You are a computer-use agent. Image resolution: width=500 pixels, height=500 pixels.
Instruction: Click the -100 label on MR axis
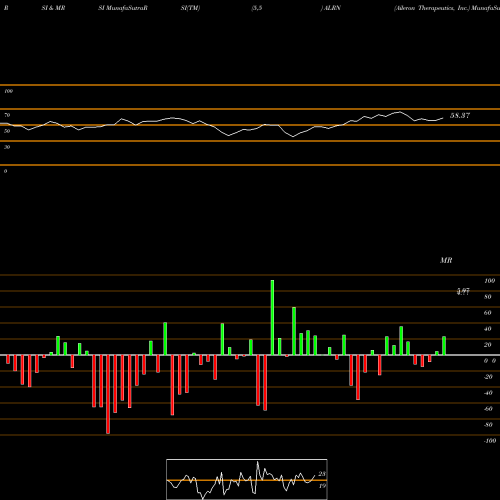490,441
